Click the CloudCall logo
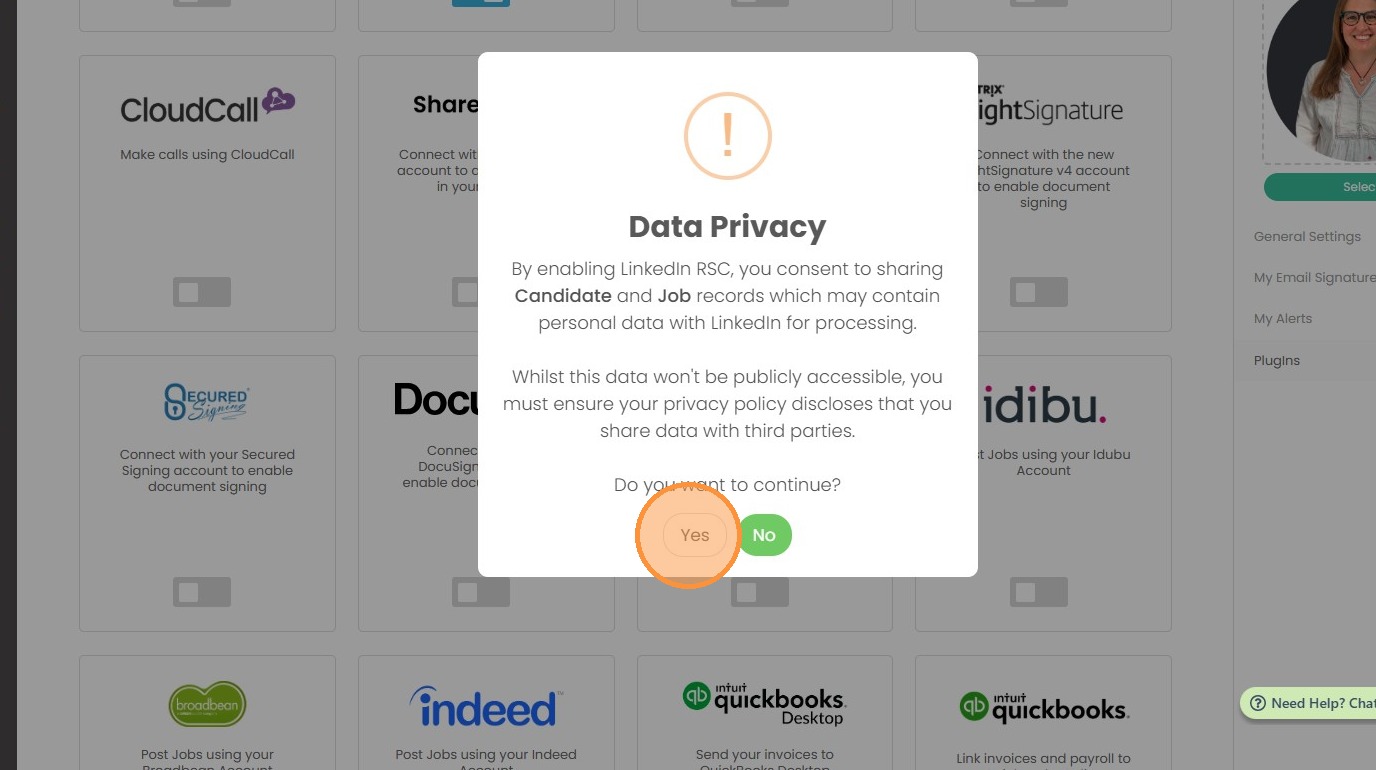Viewport: 1376px width, 770px height. pyautogui.click(x=207, y=106)
